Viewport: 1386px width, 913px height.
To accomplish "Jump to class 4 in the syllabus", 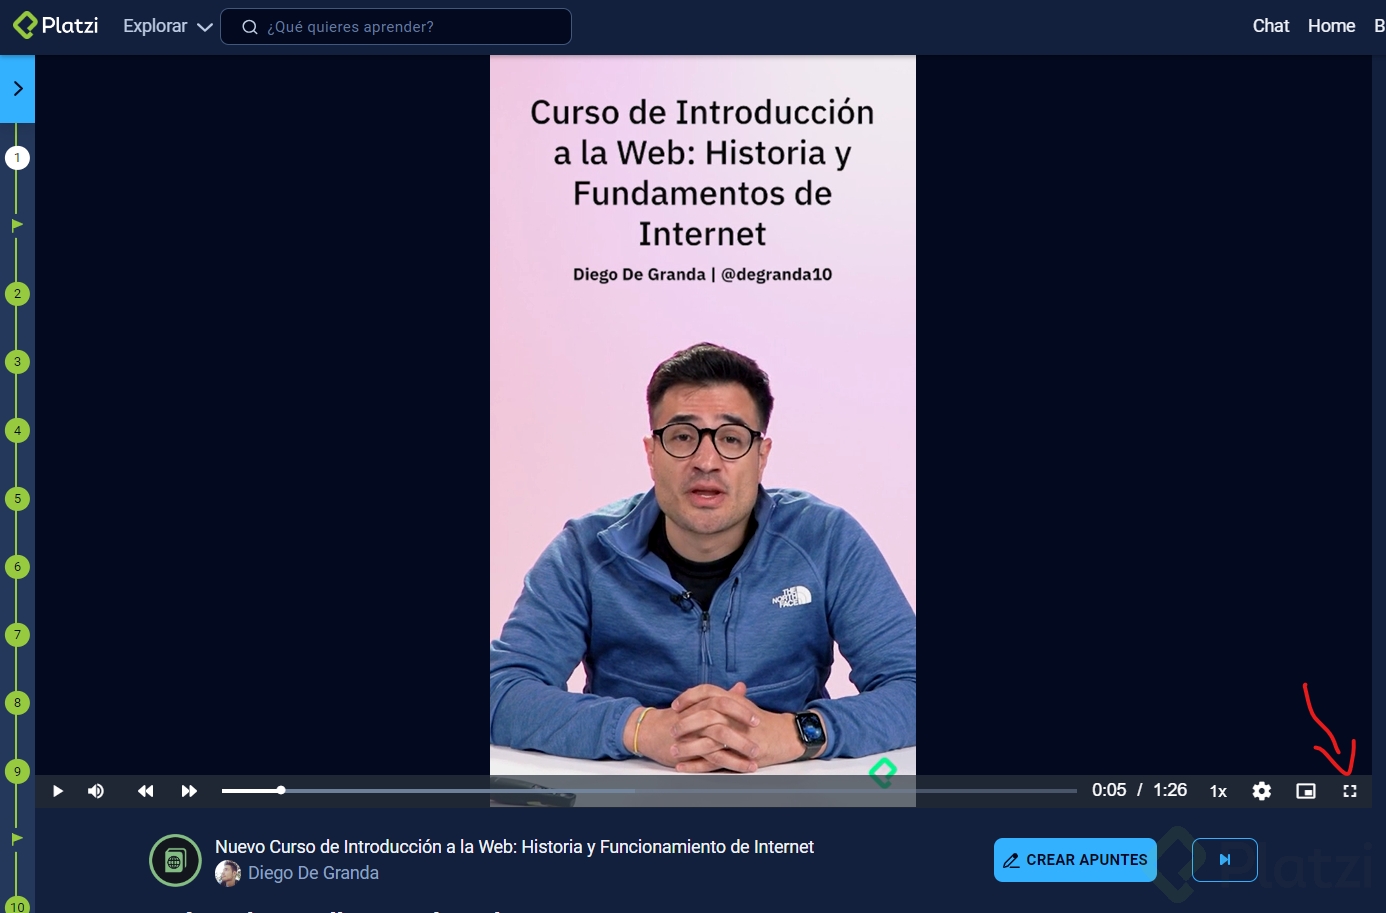I will (x=17, y=431).
